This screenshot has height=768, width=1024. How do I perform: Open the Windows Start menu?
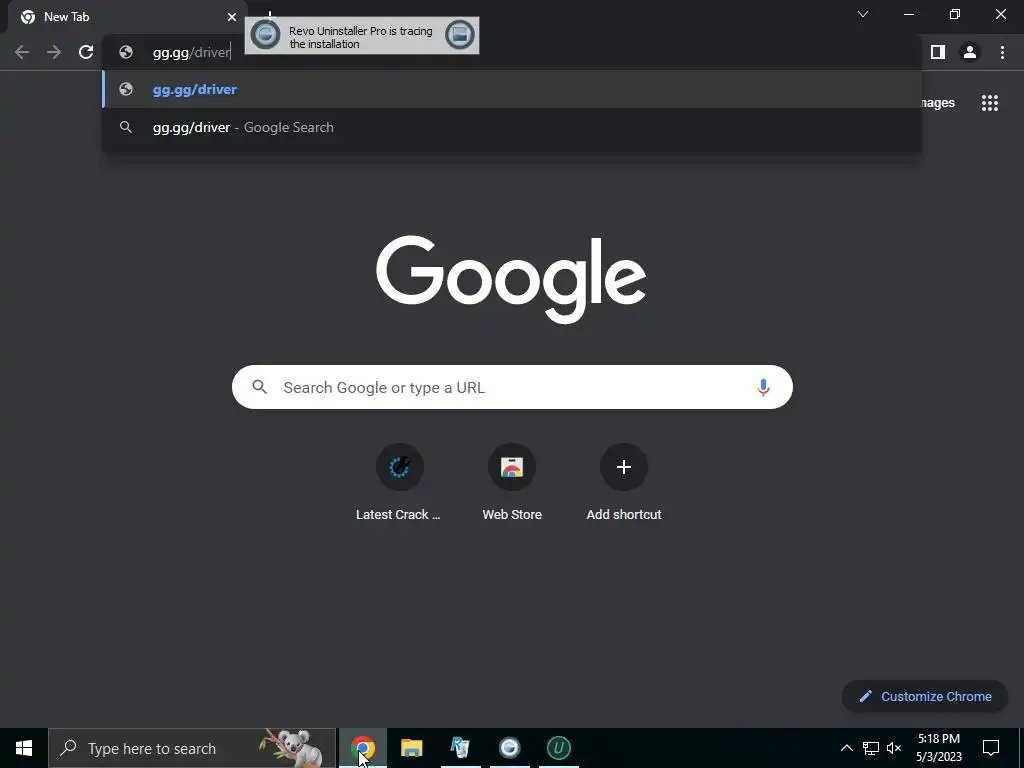[x=24, y=748]
